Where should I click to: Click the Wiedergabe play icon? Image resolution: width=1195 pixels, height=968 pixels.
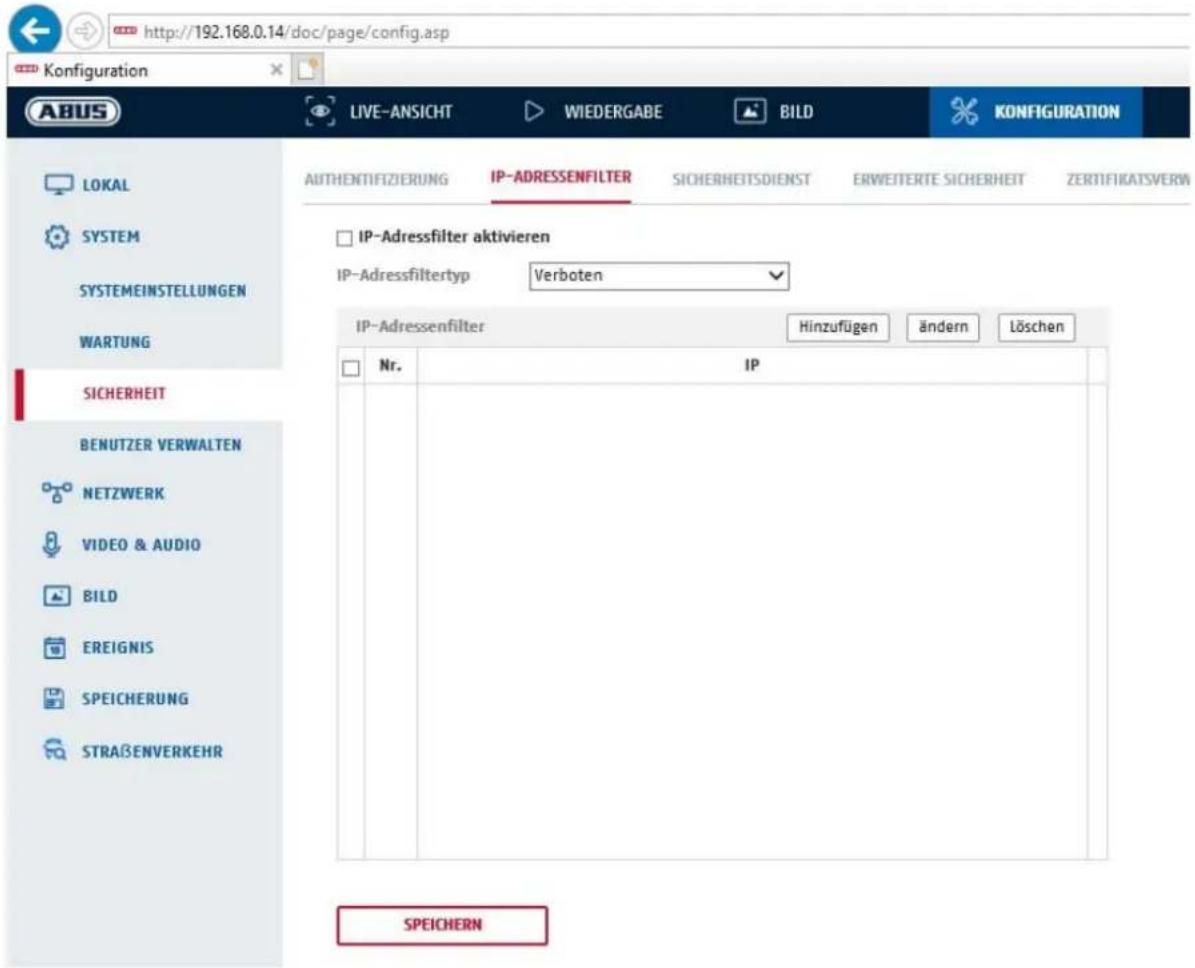pyautogui.click(x=533, y=111)
